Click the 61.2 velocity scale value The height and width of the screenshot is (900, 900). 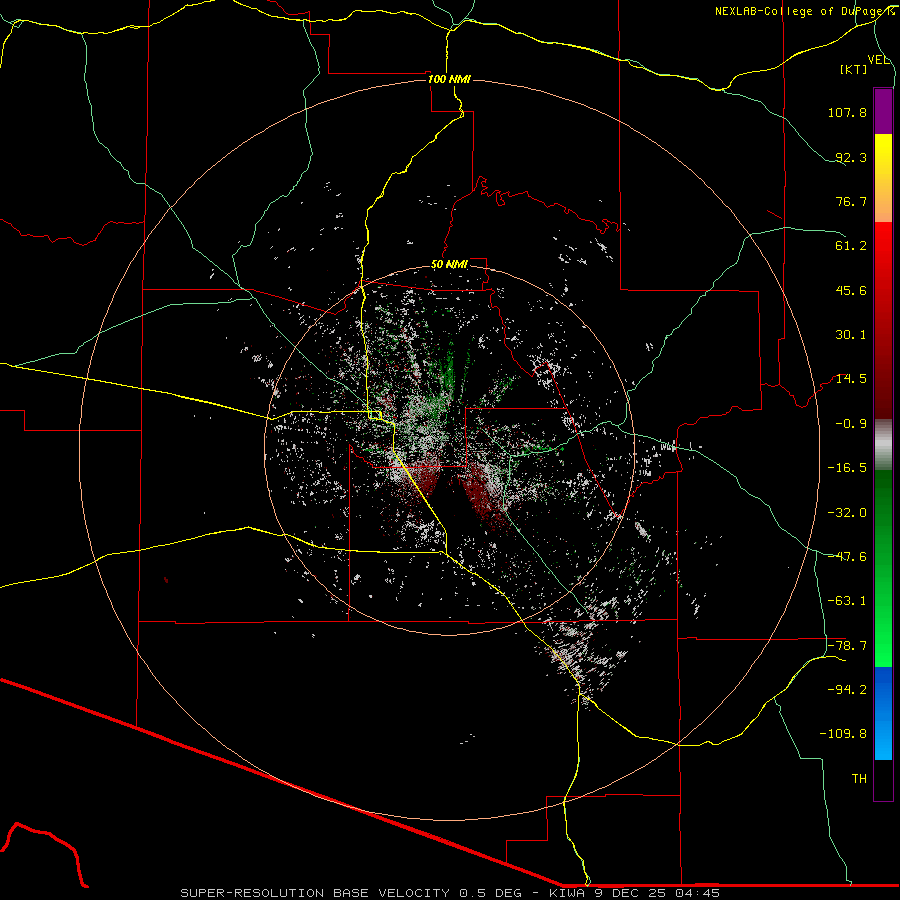(851, 246)
